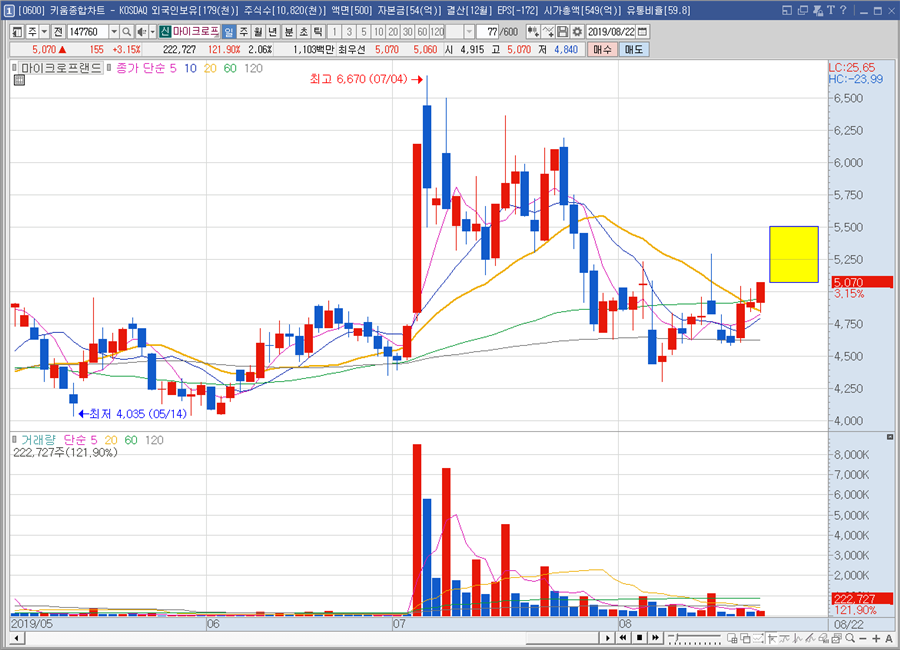Zoom out chart with minus icon
900x650 pixels.
[x=863, y=639]
